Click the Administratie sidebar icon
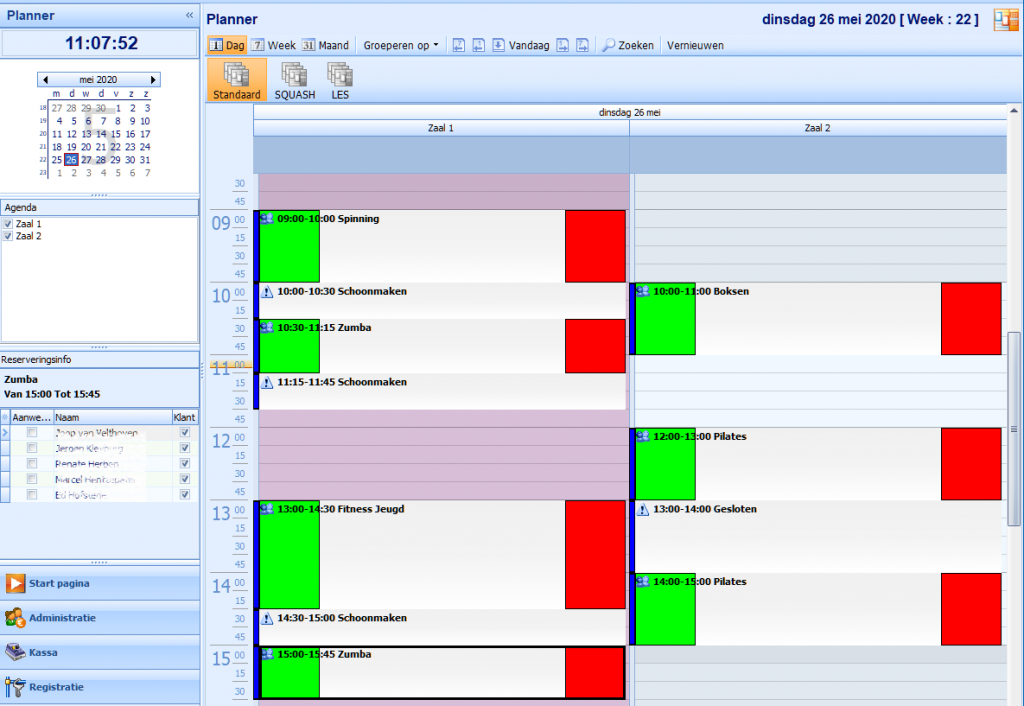Screen dimensions: 1024x706 (x=16, y=618)
